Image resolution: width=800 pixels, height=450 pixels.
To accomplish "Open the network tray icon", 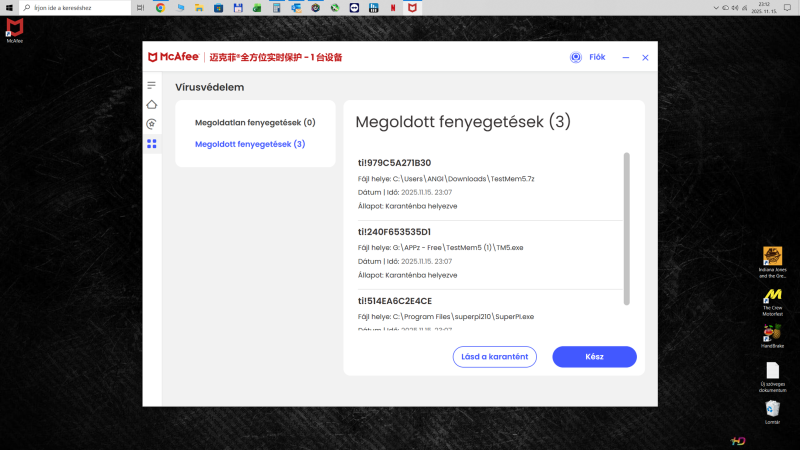I will point(744,8).
